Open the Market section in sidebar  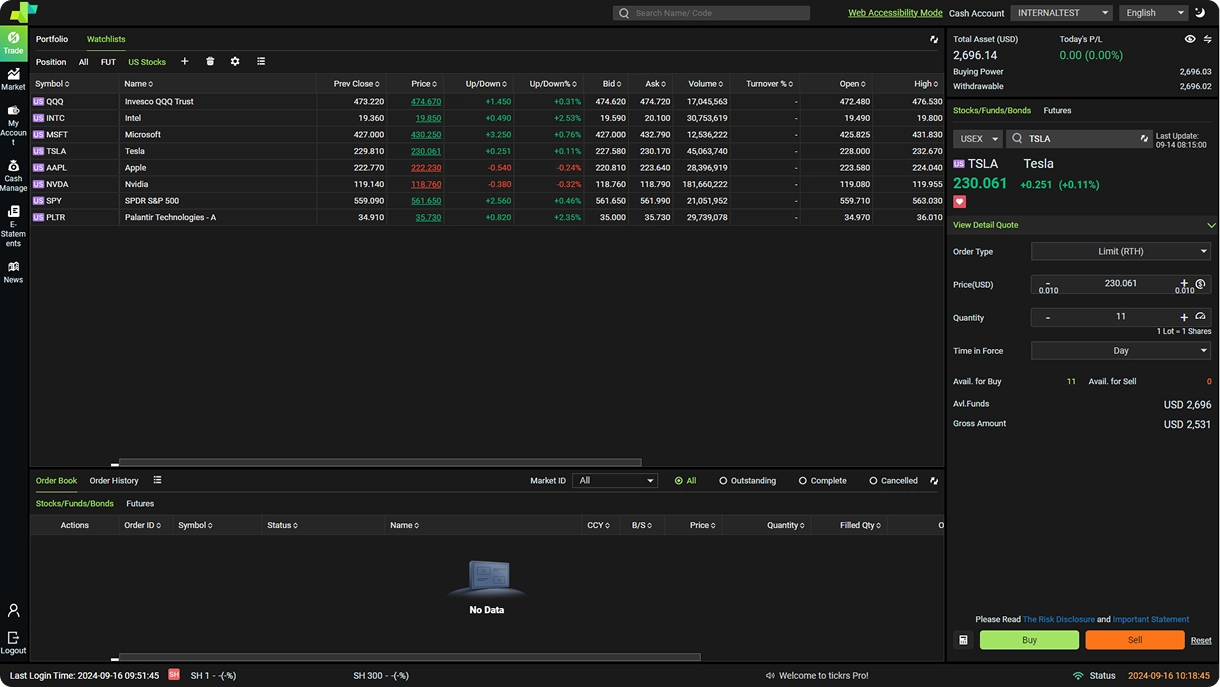[x=13, y=78]
